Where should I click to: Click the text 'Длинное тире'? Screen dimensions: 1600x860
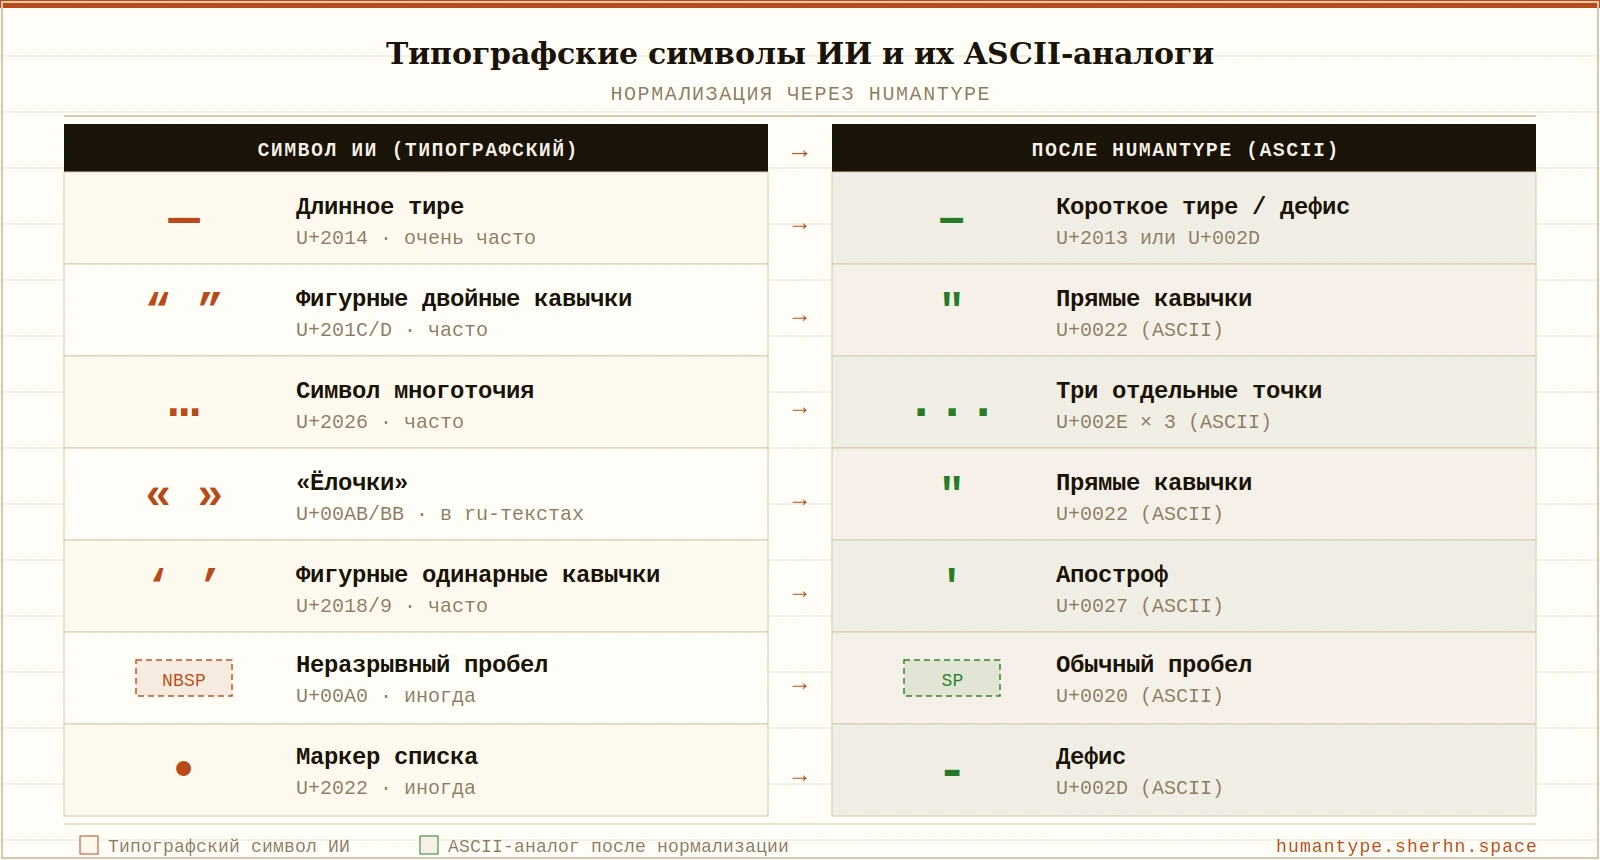[x=380, y=206]
